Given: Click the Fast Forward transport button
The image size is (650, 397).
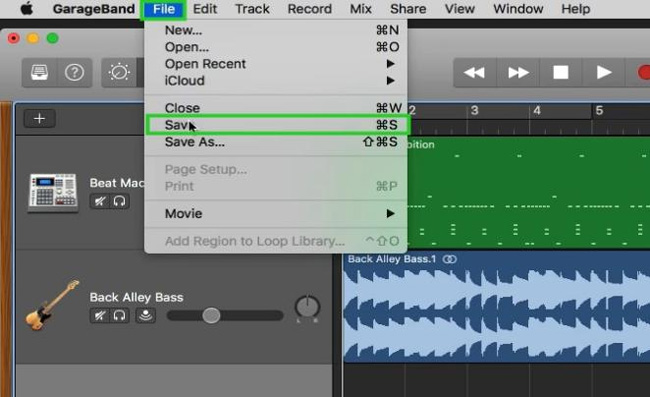Looking at the screenshot, I should pos(518,73).
